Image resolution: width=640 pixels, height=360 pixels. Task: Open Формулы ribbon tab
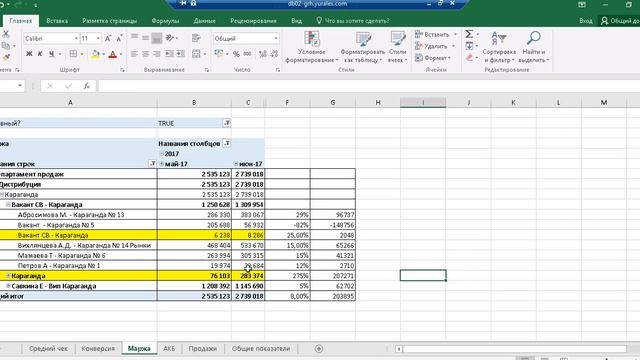pos(165,21)
